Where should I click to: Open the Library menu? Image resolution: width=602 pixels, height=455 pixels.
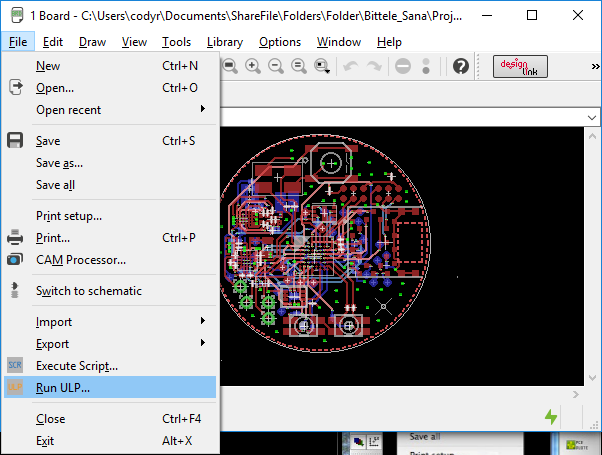(224, 42)
